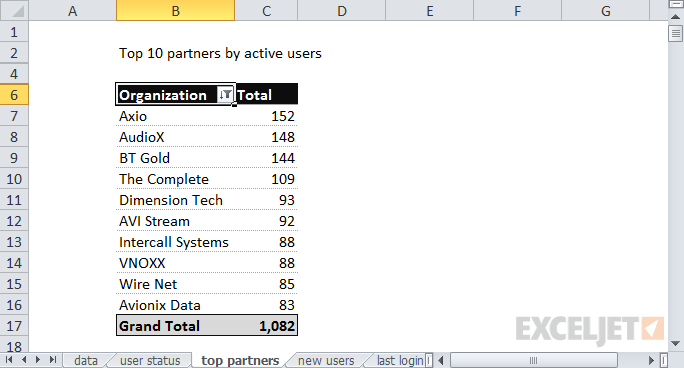The width and height of the screenshot is (684, 368).
Task: Select the Grand Total label cell
Action: pos(175,326)
